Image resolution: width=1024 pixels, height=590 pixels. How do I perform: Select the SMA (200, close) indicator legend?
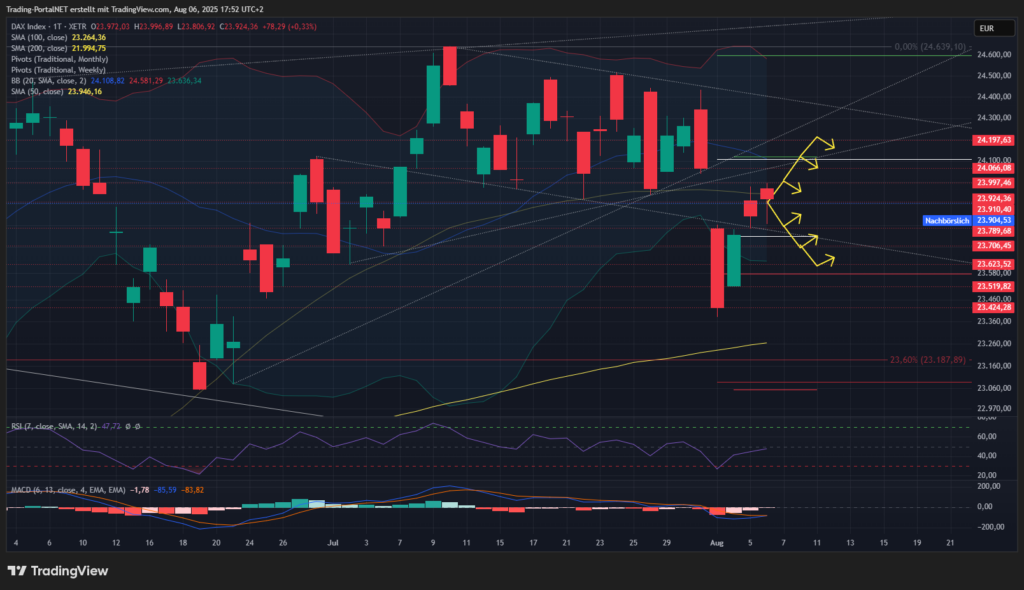point(40,48)
